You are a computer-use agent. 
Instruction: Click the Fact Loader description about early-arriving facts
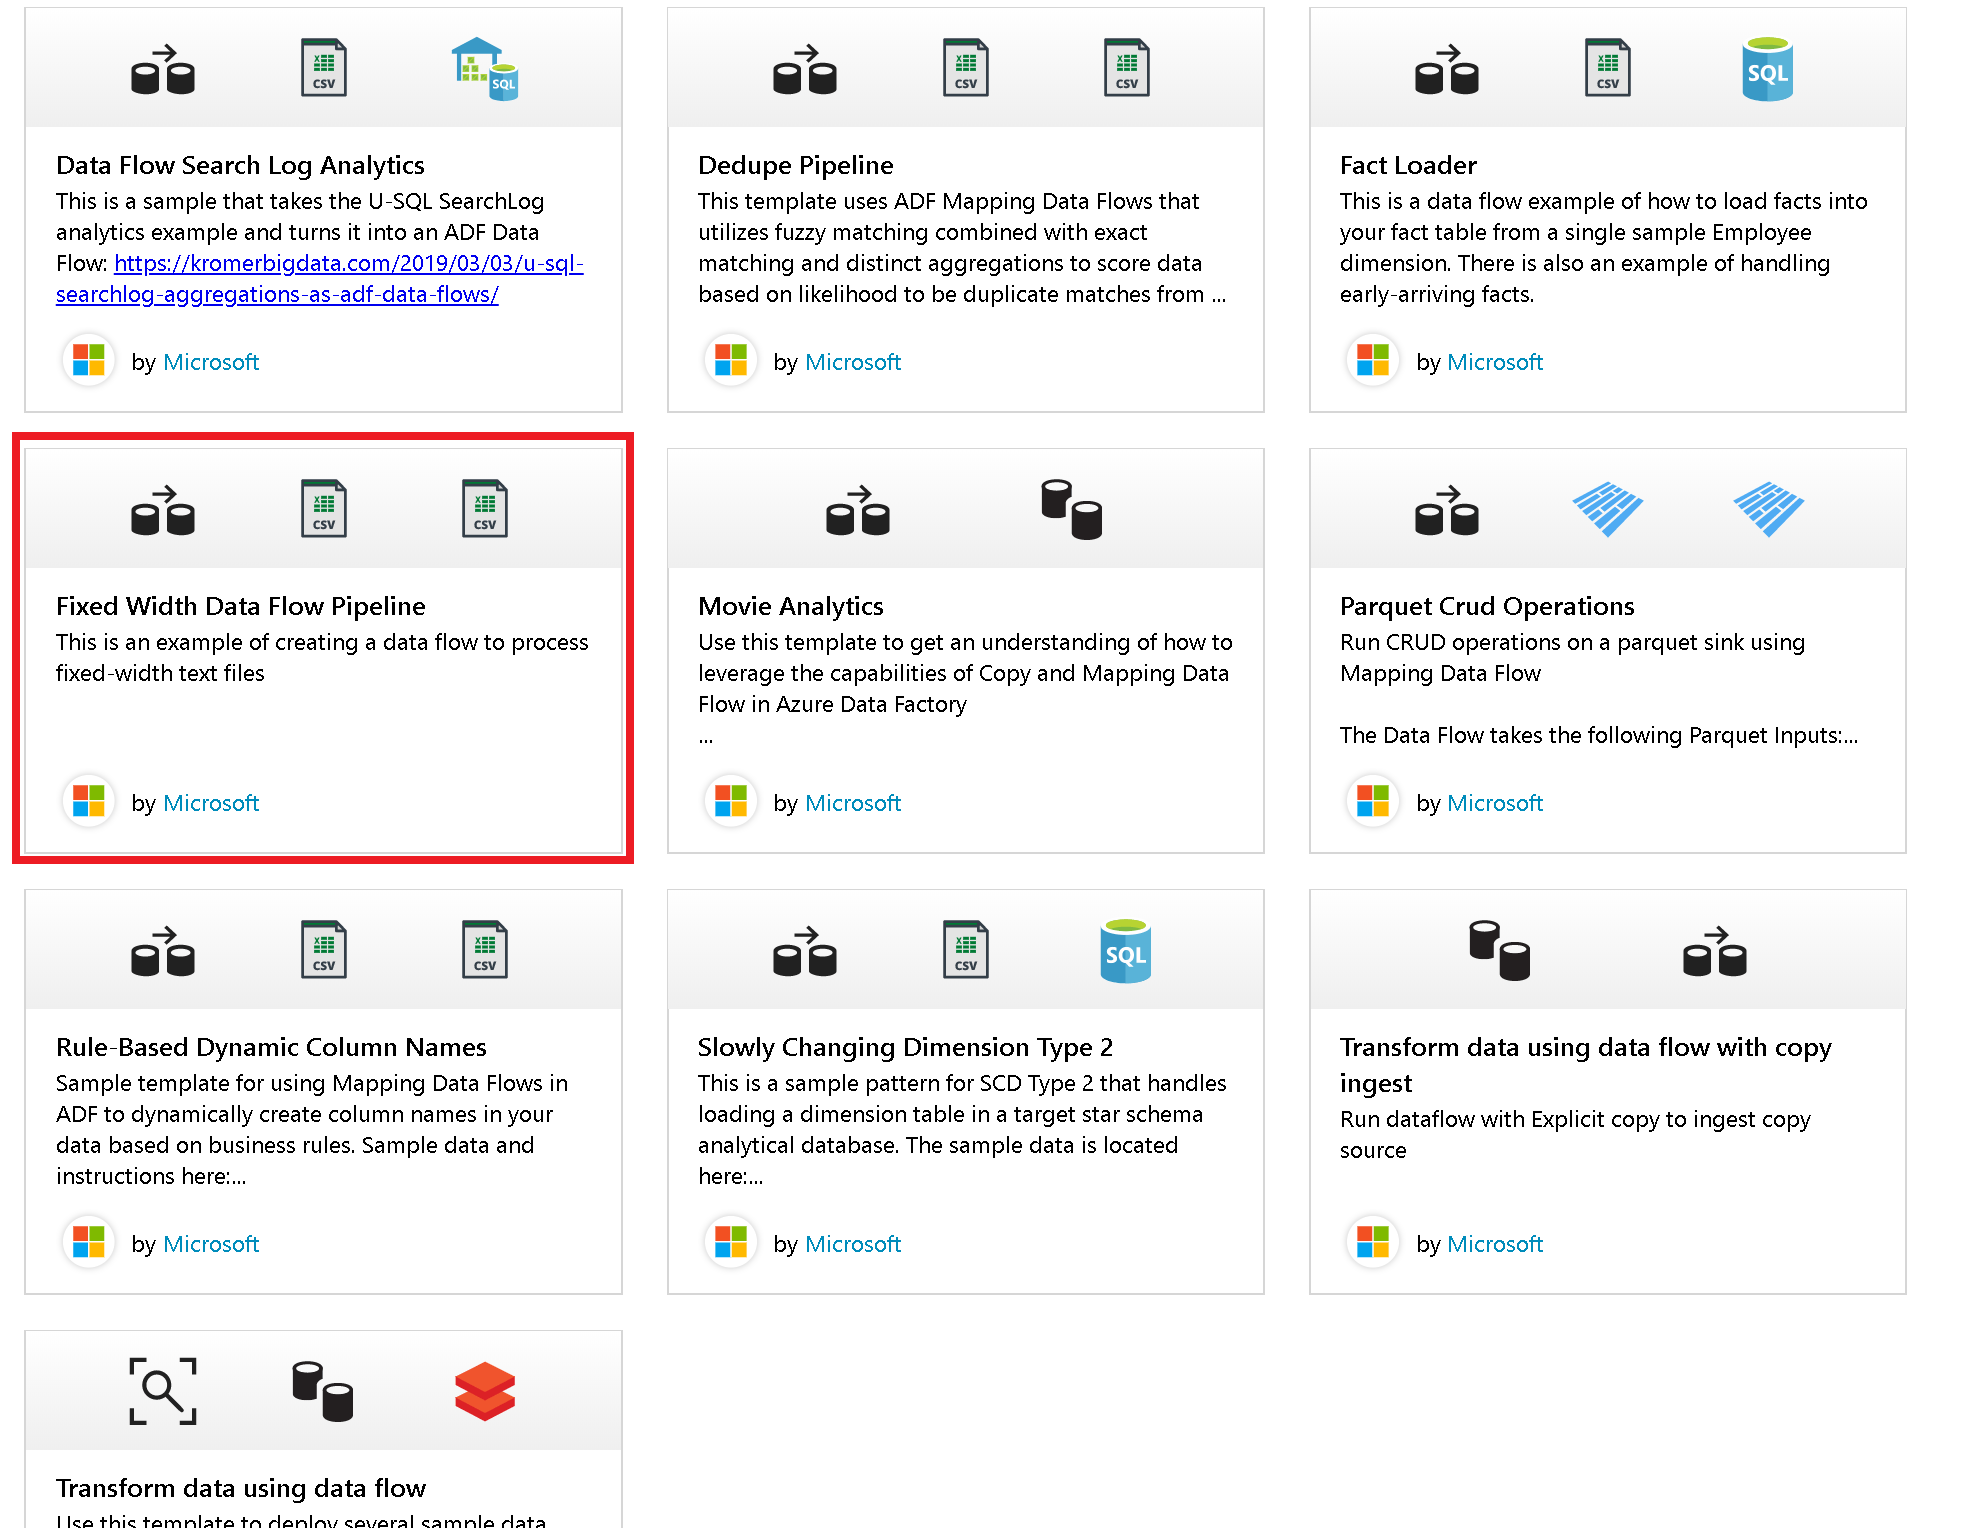pos(1603,248)
